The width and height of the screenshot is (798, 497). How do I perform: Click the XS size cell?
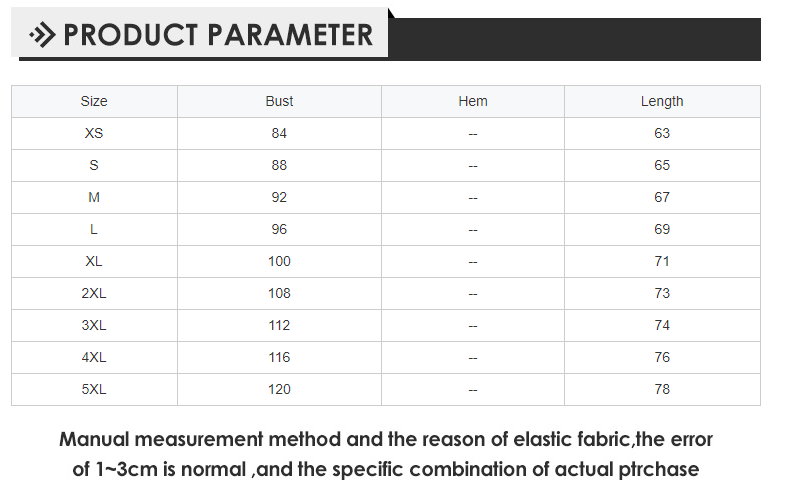coord(94,133)
